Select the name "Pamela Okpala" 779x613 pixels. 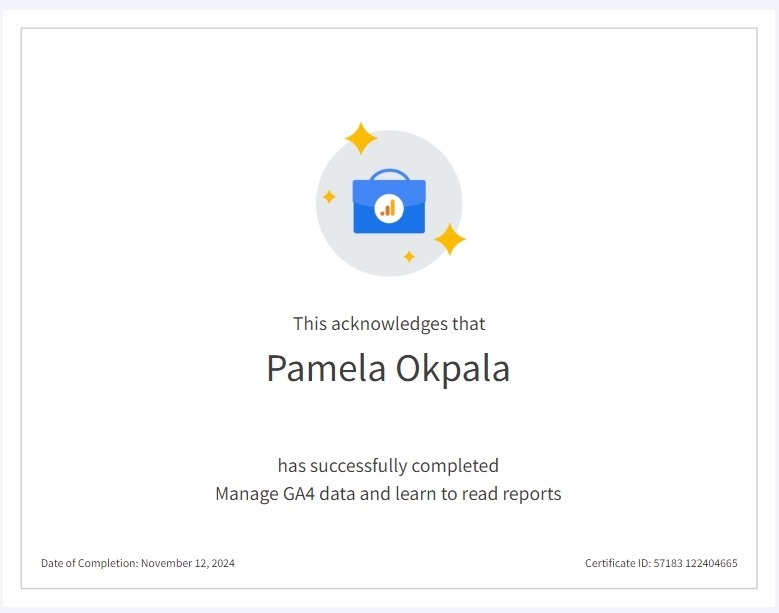coord(389,369)
